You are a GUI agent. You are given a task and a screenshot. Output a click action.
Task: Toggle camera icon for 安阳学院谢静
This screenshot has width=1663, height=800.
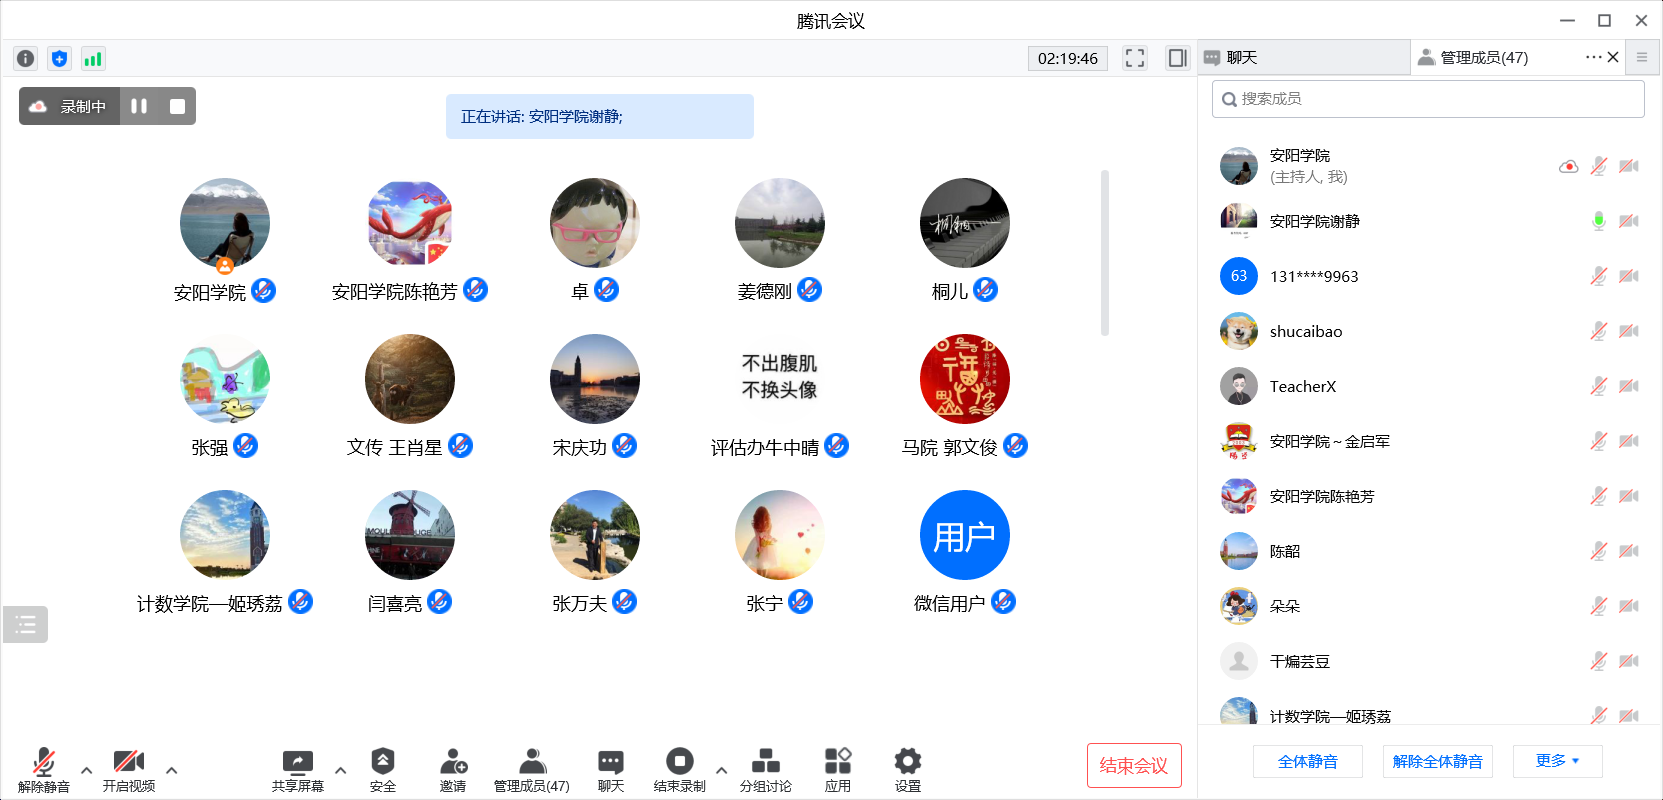1629,221
